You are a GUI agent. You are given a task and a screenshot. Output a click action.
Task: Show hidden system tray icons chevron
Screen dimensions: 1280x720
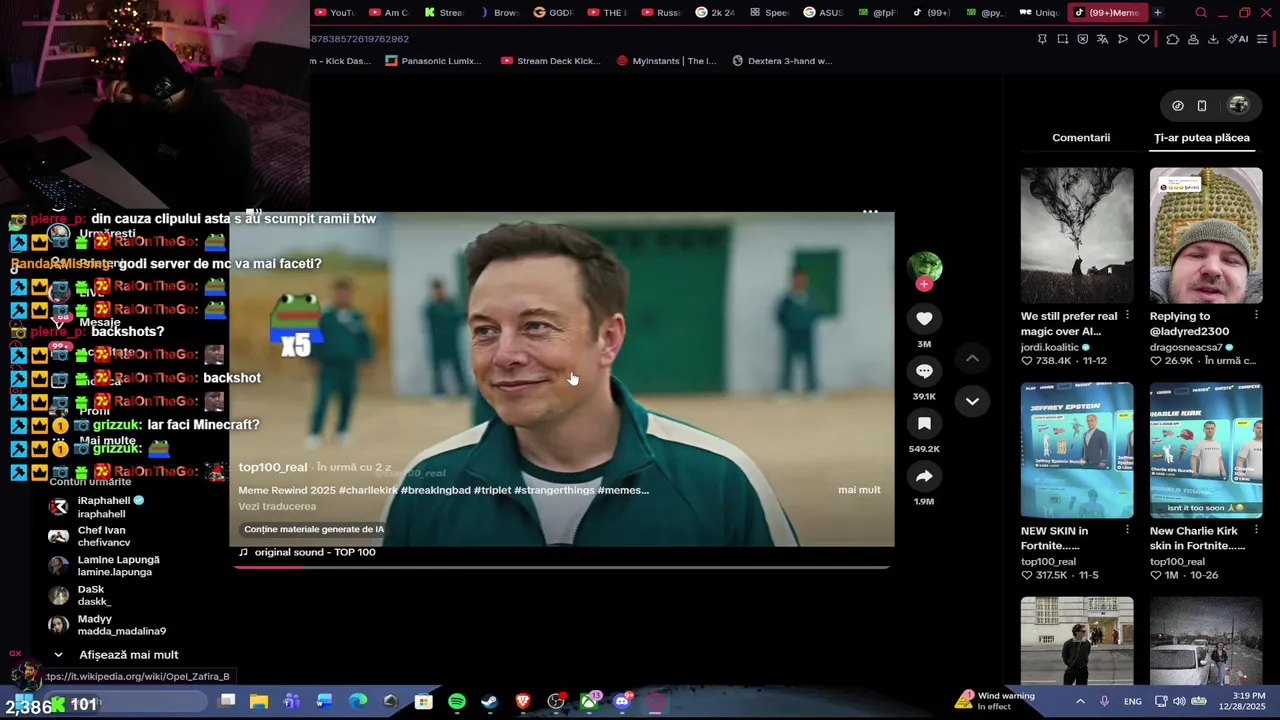pyautogui.click(x=1080, y=702)
